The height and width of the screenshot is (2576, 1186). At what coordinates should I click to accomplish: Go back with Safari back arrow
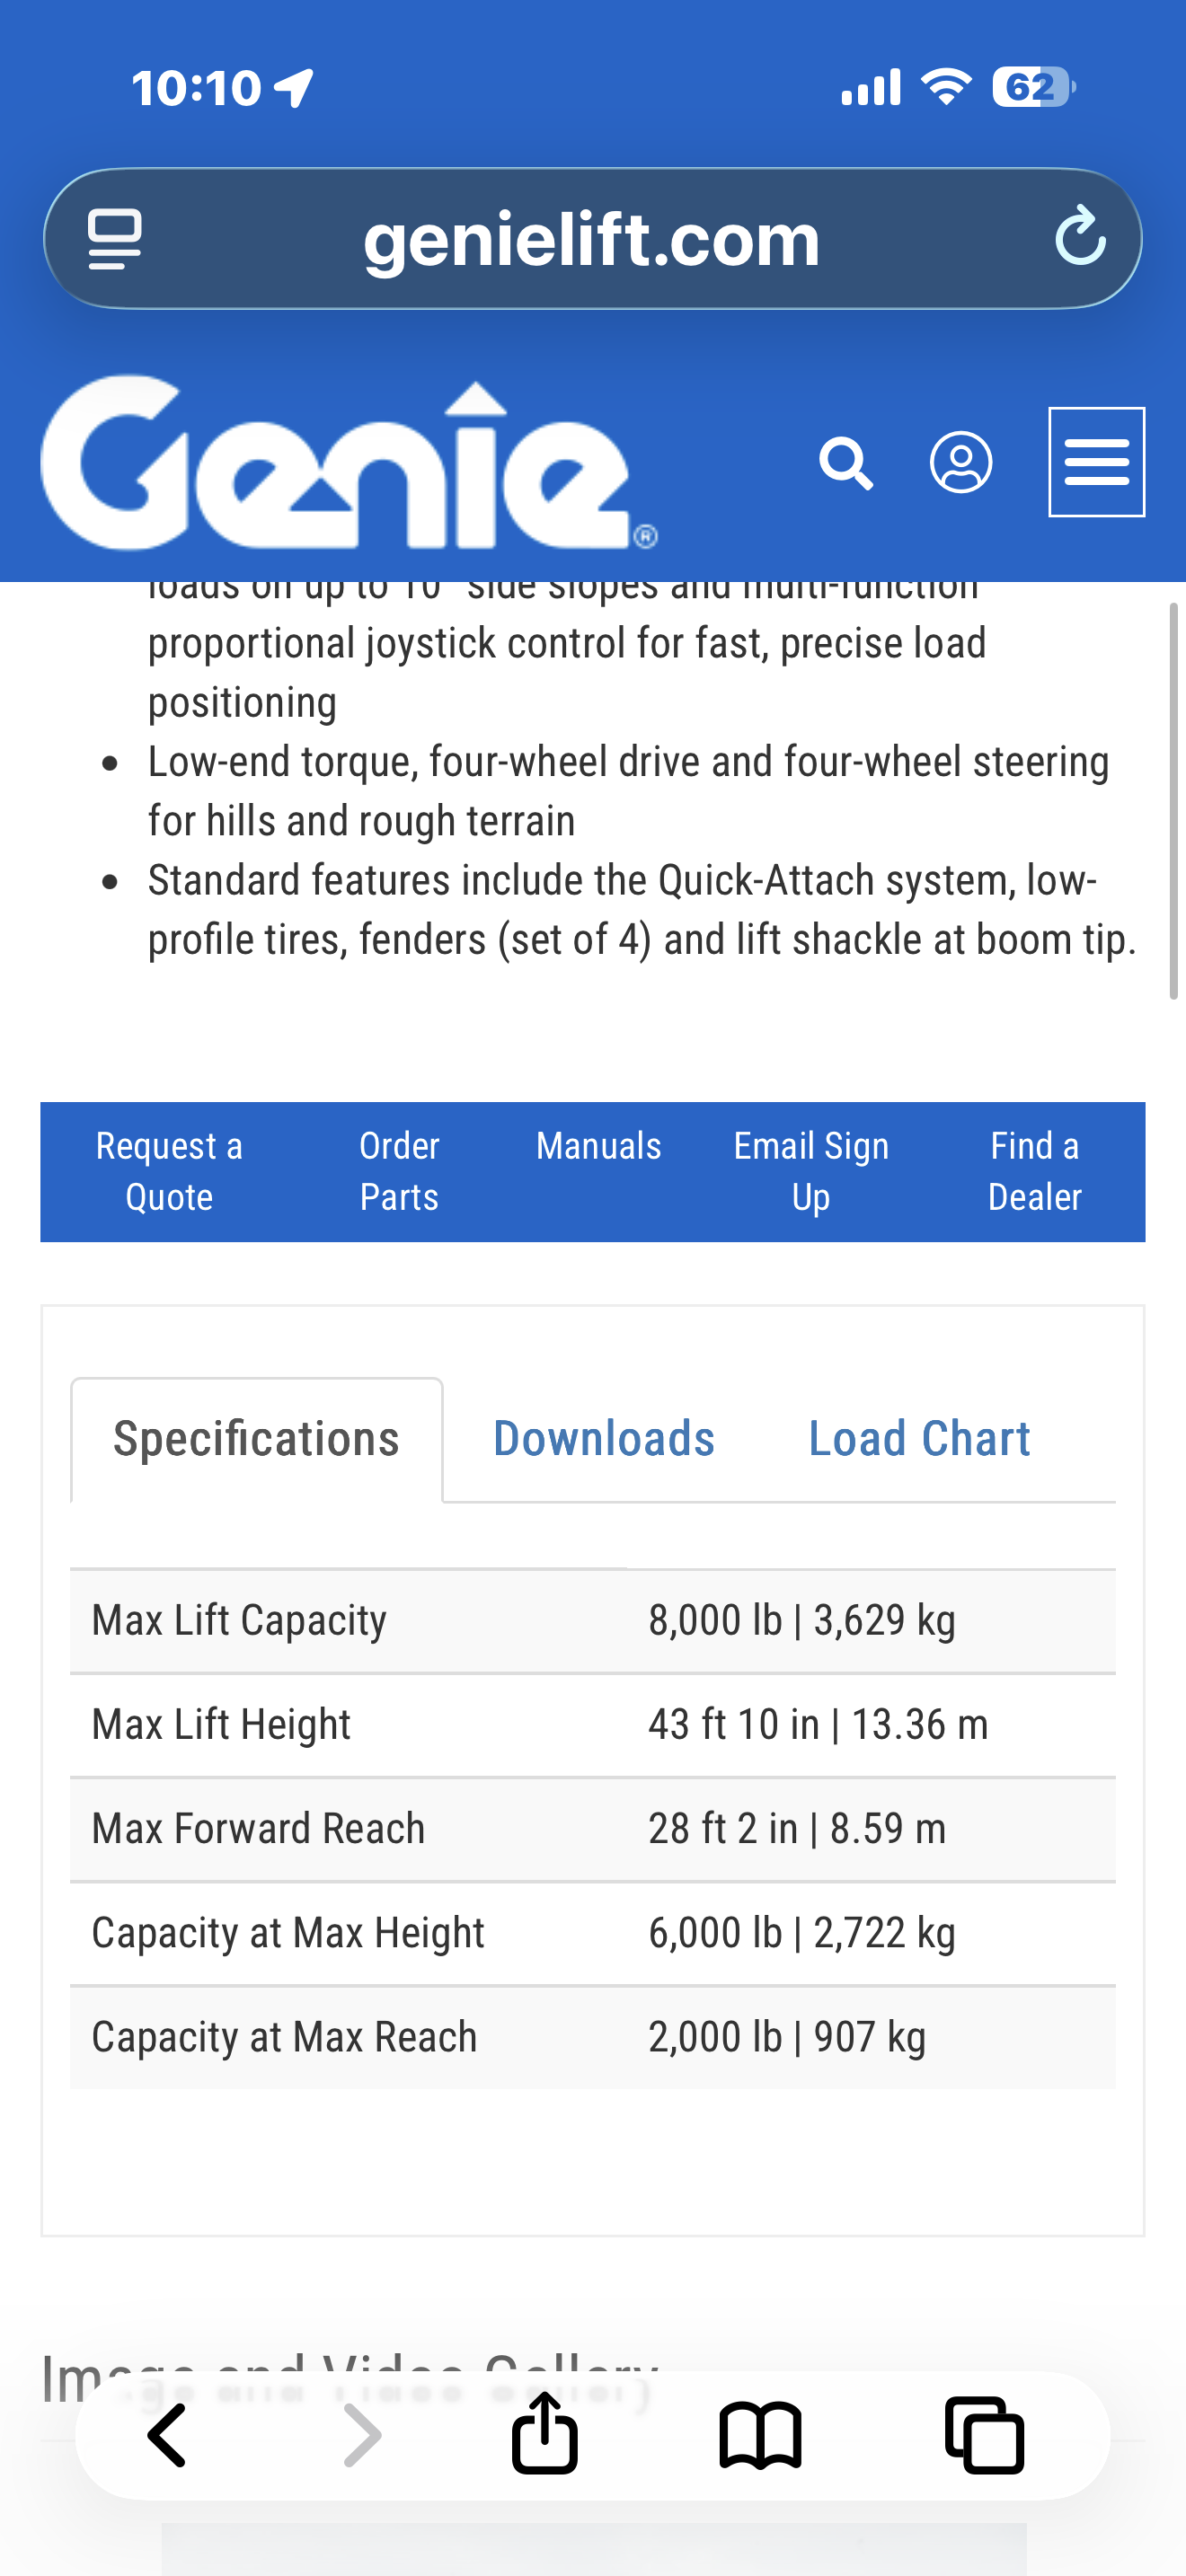(x=167, y=2436)
